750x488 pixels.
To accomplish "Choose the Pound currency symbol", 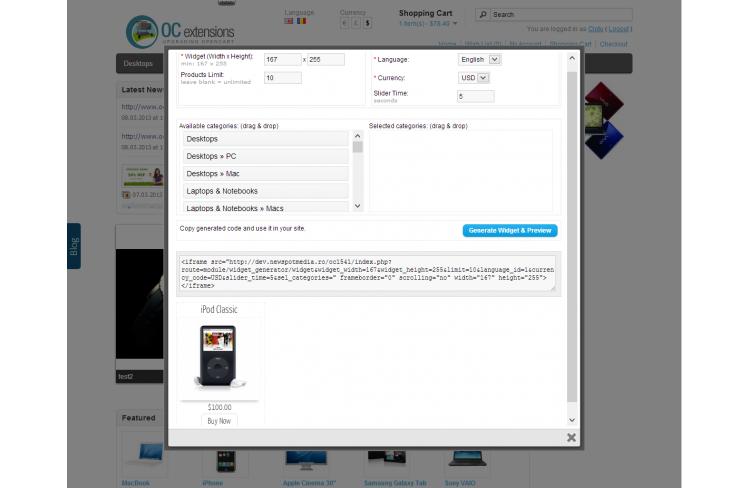I will 355,23.
